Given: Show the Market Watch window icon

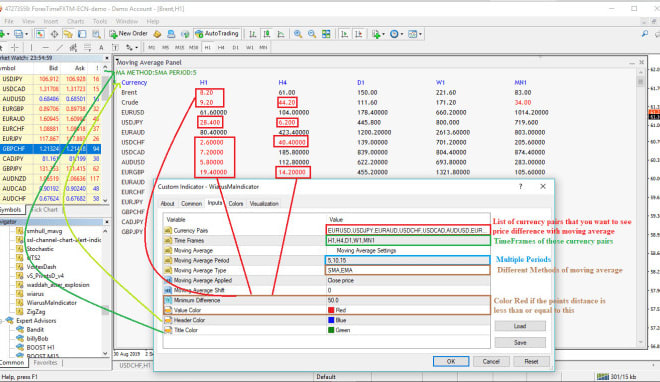Looking at the screenshot, I should click(40, 34).
